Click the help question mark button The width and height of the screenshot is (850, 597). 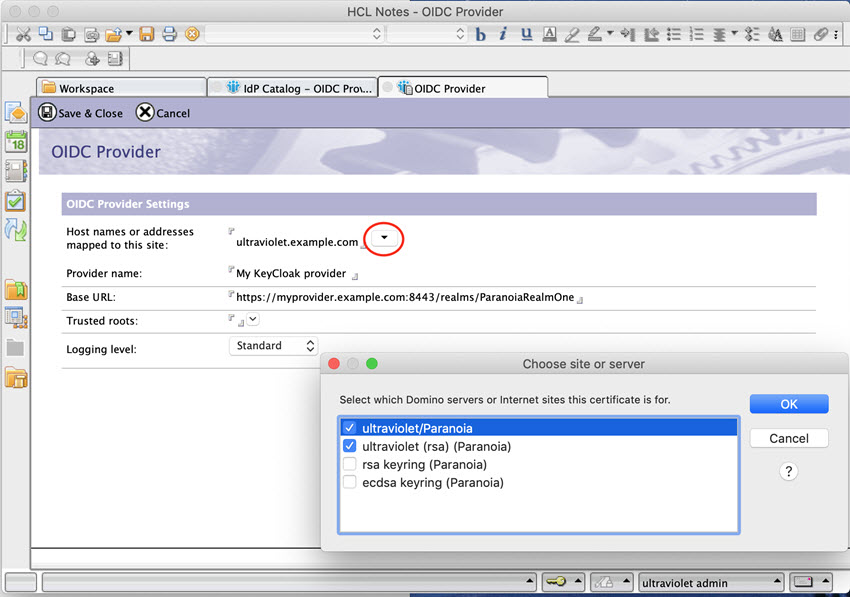click(789, 471)
